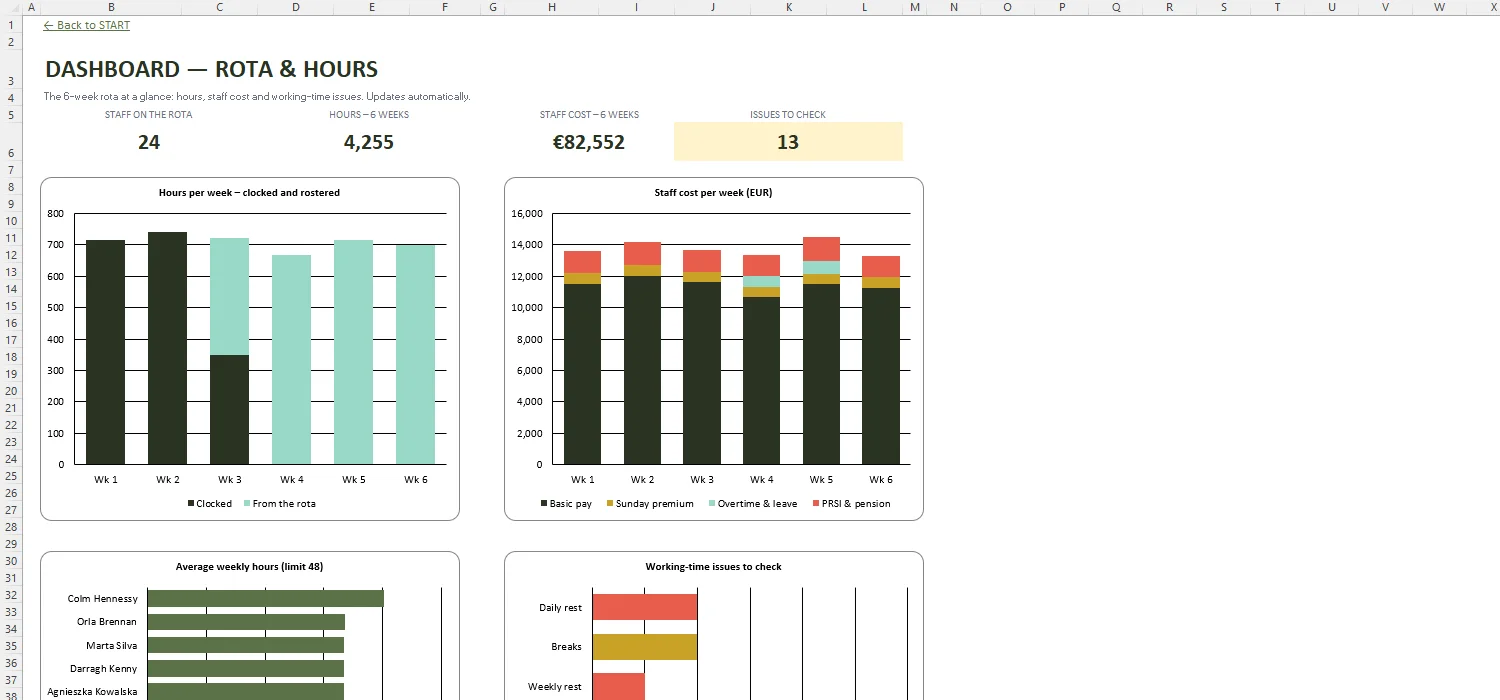The height and width of the screenshot is (700, 1500).
Task: Select the Wk 6 rota hours bar
Action: (416, 355)
